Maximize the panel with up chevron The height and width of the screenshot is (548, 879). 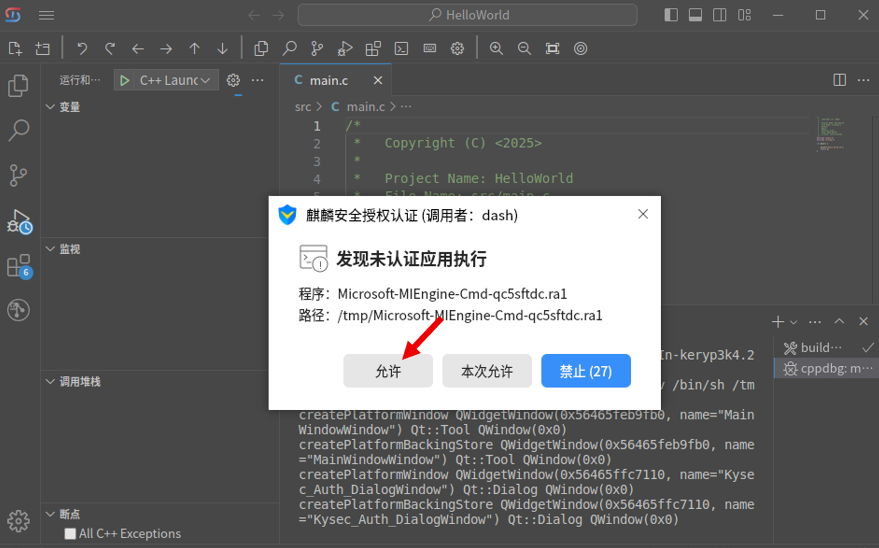[x=839, y=321]
